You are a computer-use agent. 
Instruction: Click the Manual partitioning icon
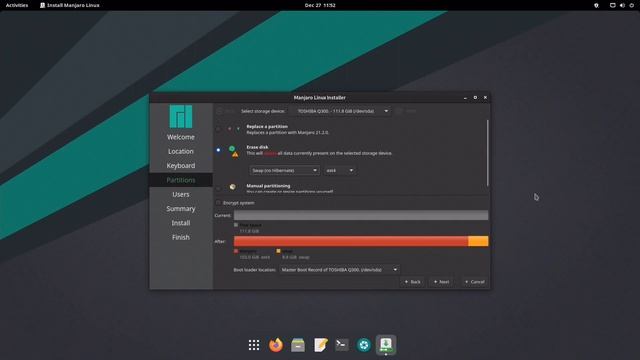232,187
